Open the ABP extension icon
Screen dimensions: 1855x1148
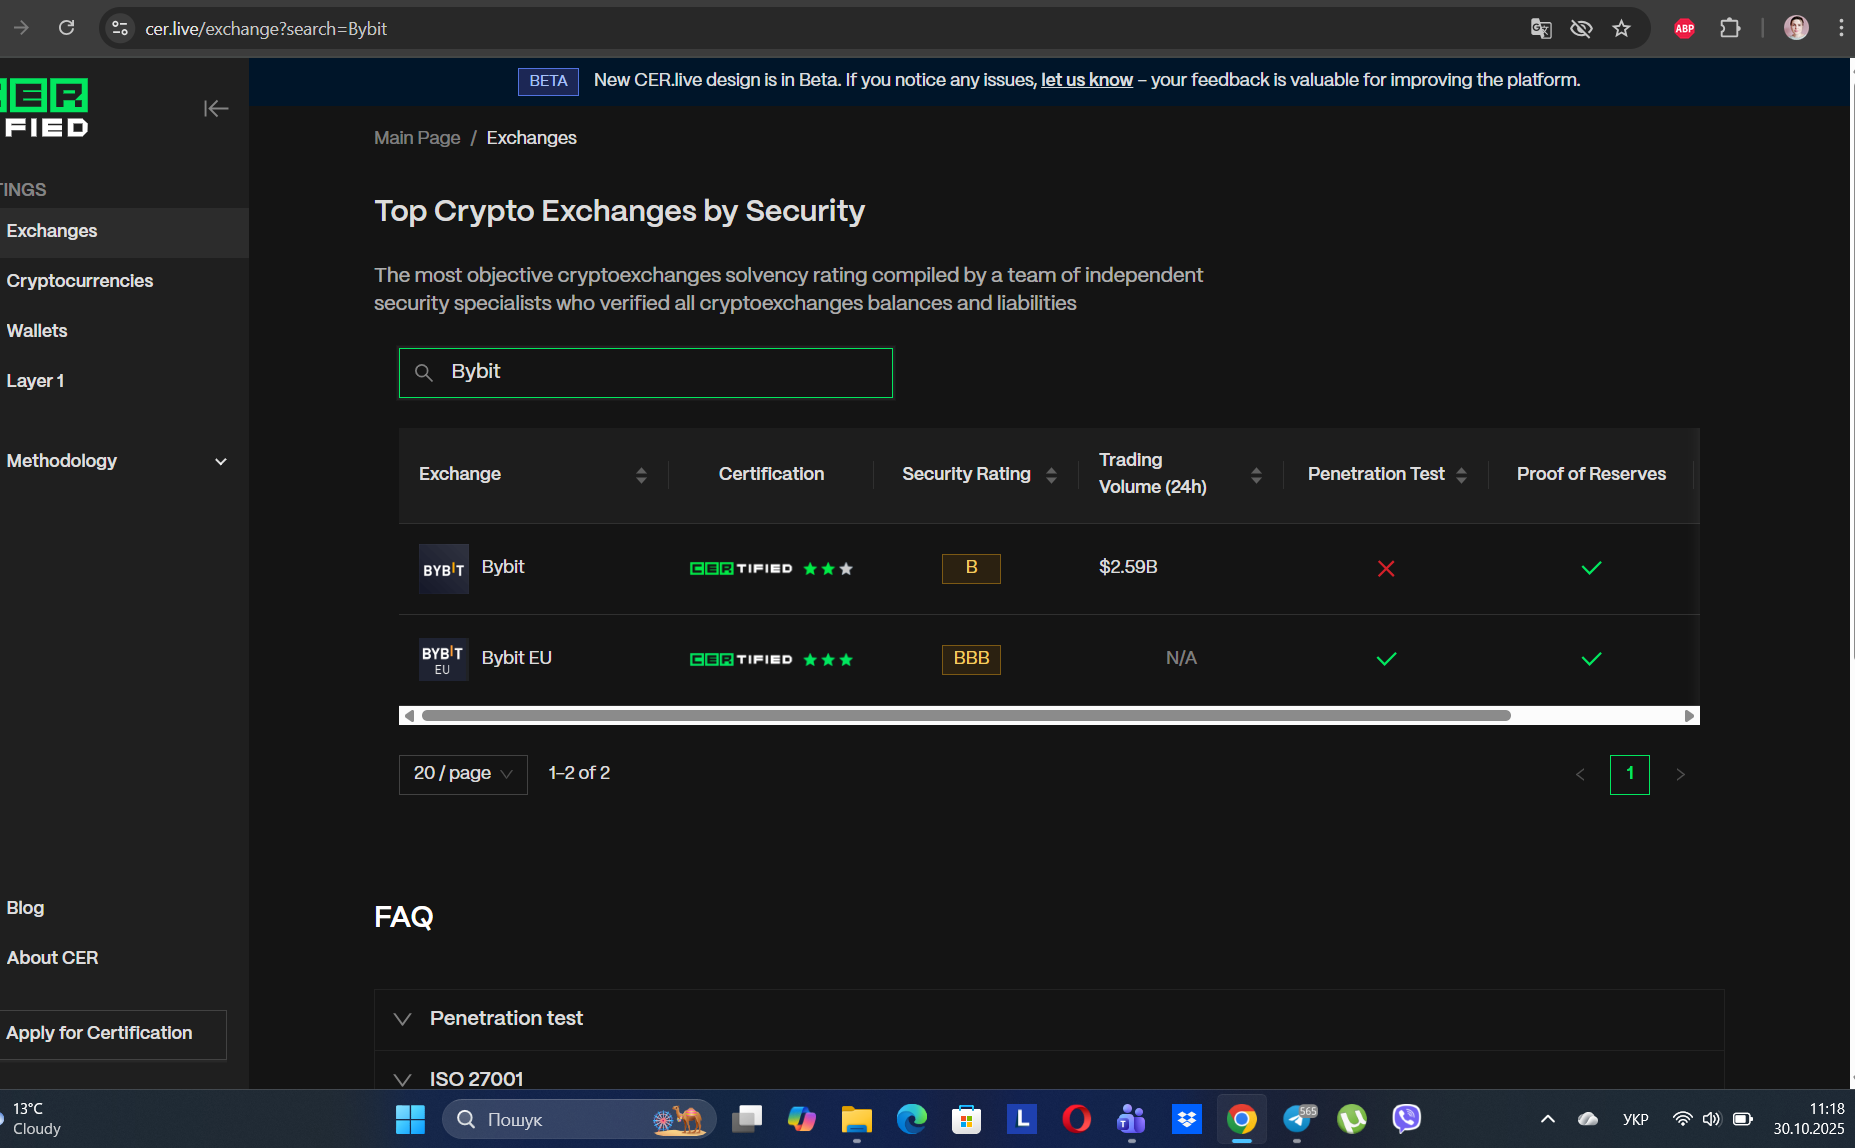(x=1684, y=28)
